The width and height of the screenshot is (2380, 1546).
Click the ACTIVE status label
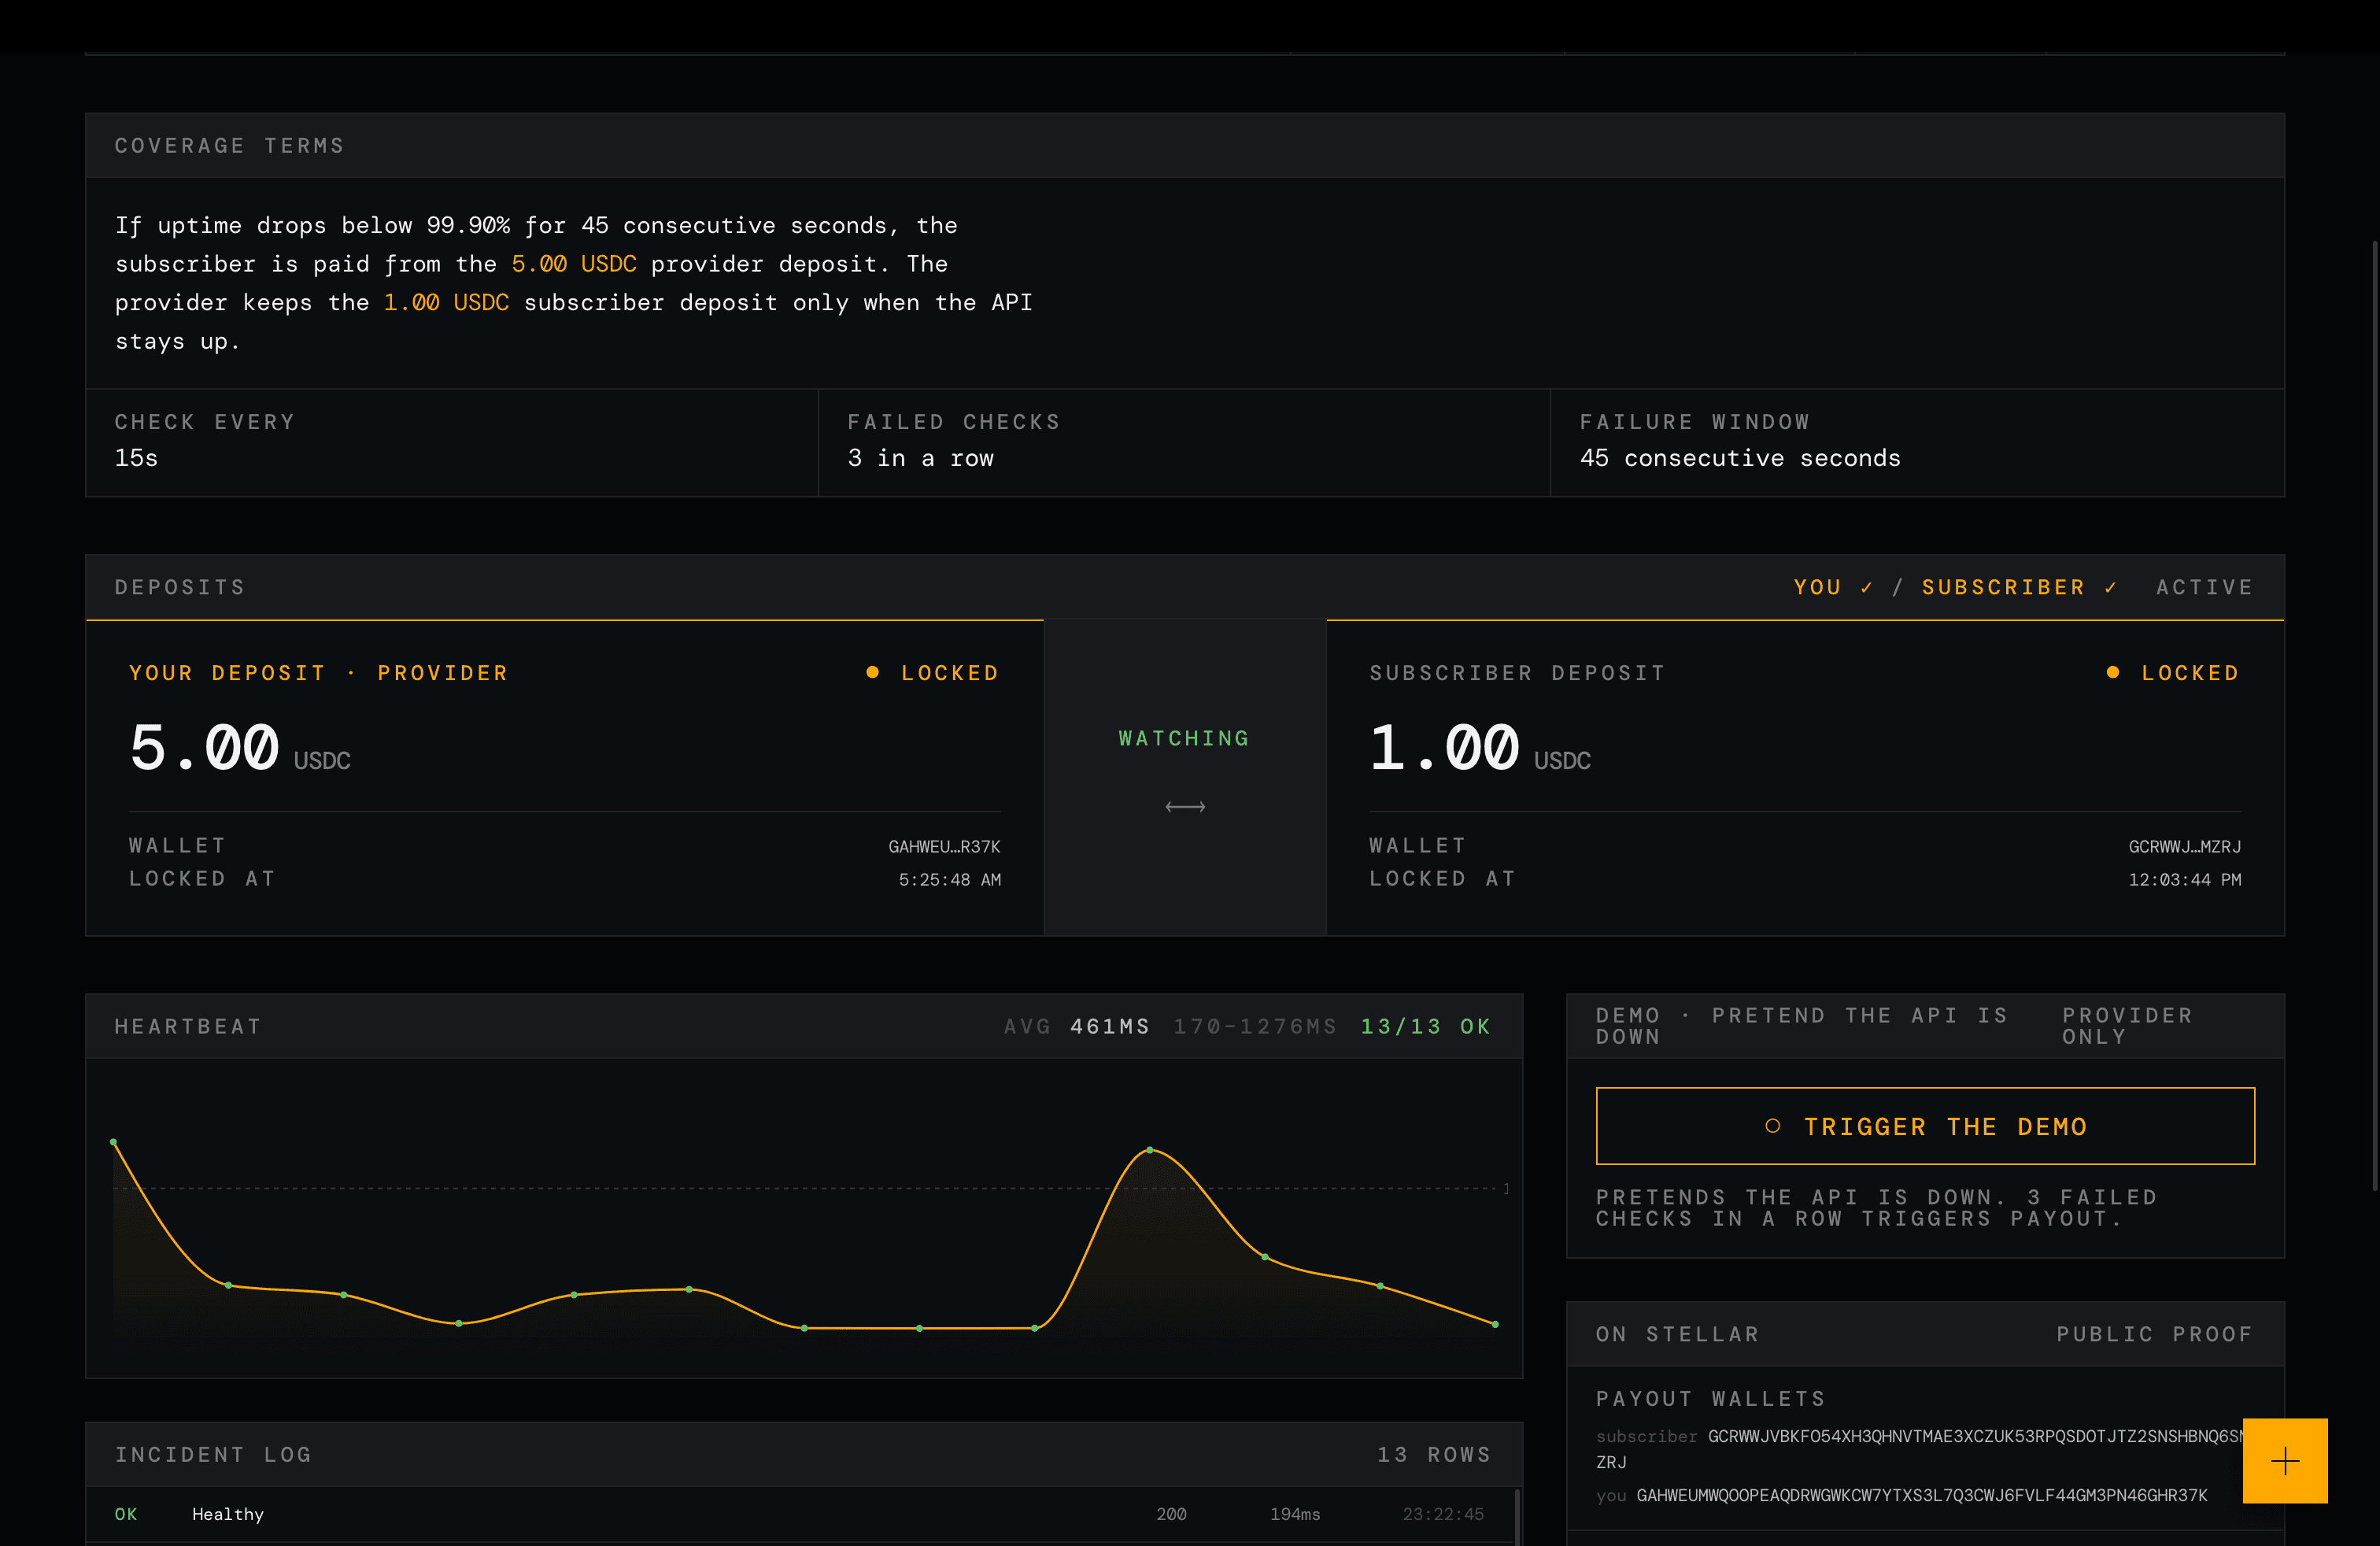click(2204, 588)
